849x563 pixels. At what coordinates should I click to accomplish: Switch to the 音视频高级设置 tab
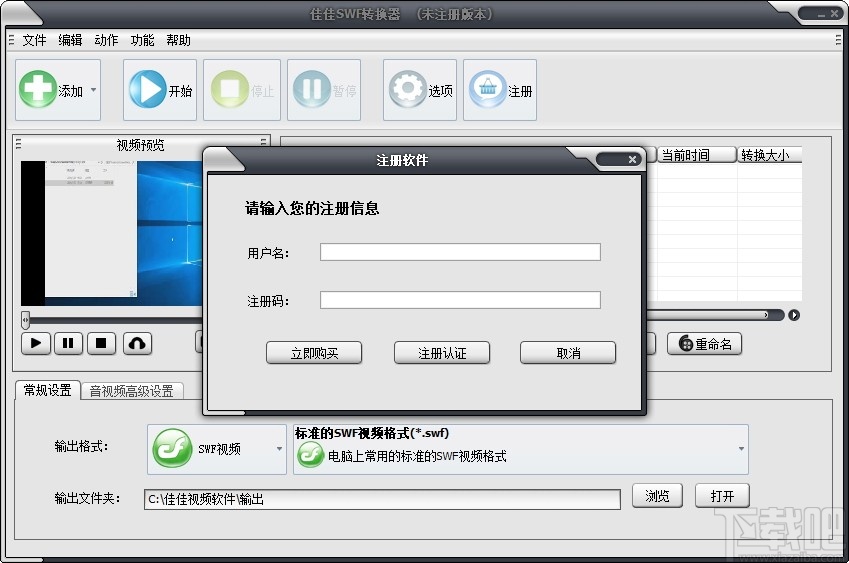point(132,391)
